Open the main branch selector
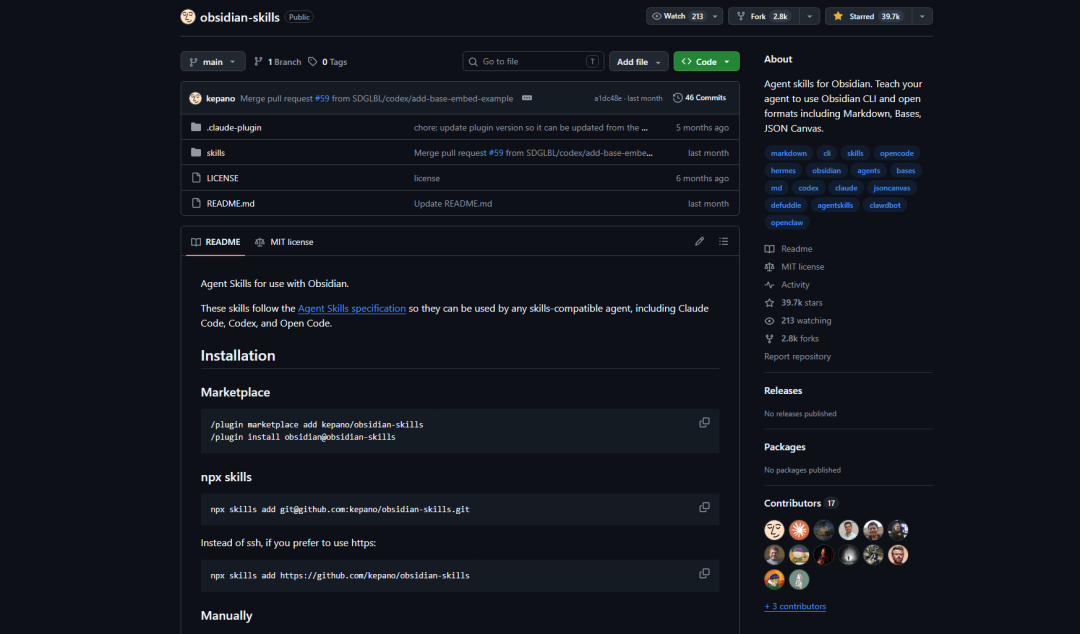1080x634 pixels. click(x=213, y=61)
